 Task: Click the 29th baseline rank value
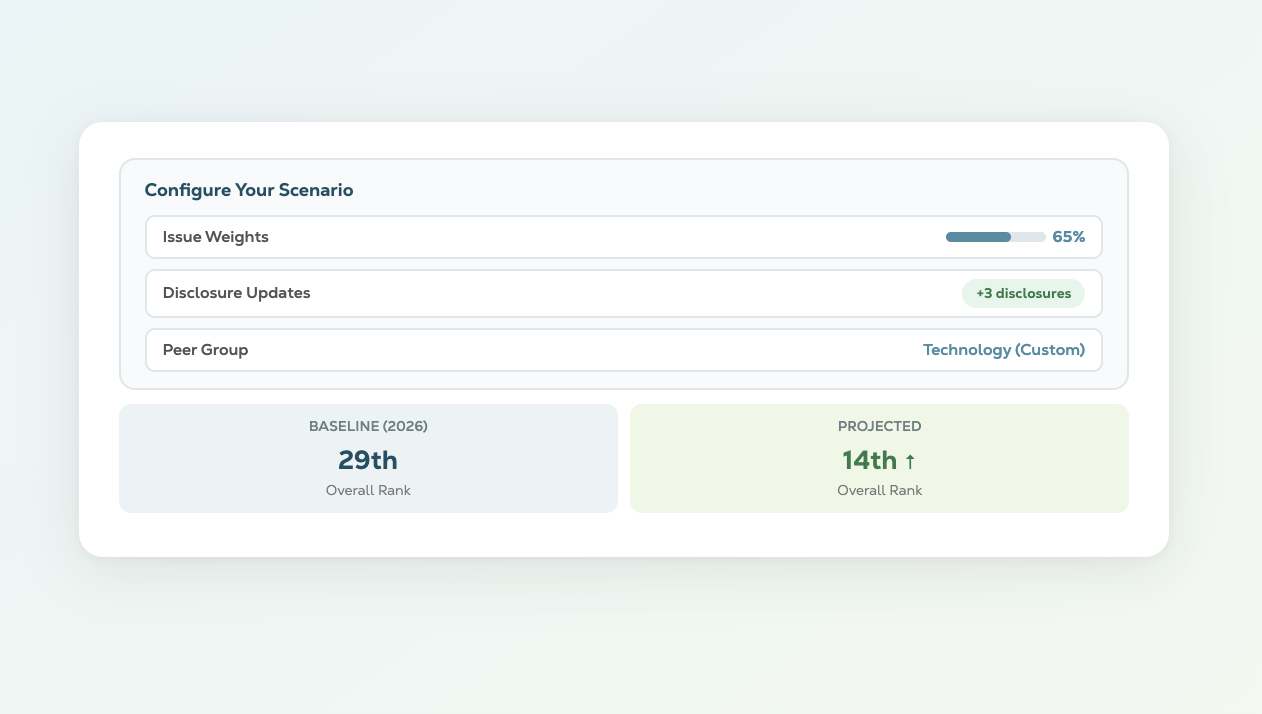click(368, 460)
